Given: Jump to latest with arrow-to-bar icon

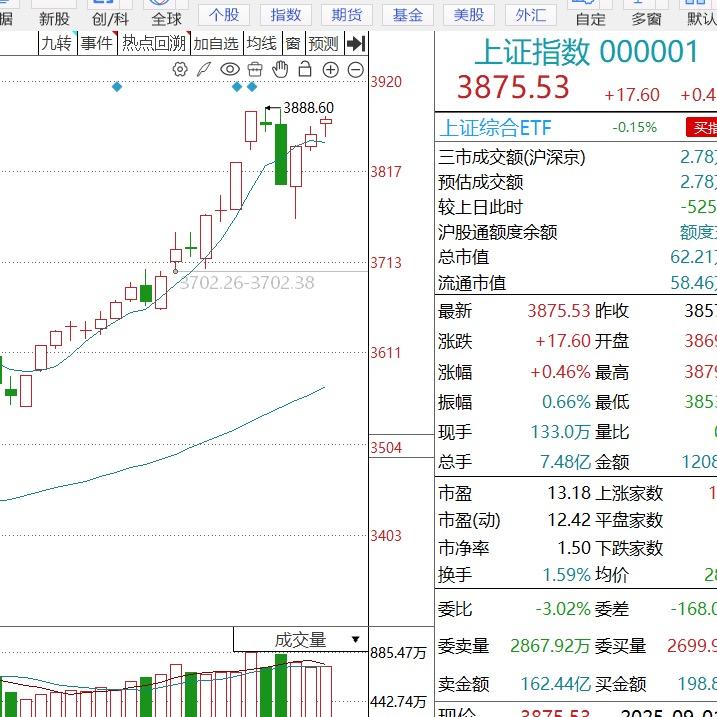Looking at the screenshot, I should pos(356,43).
